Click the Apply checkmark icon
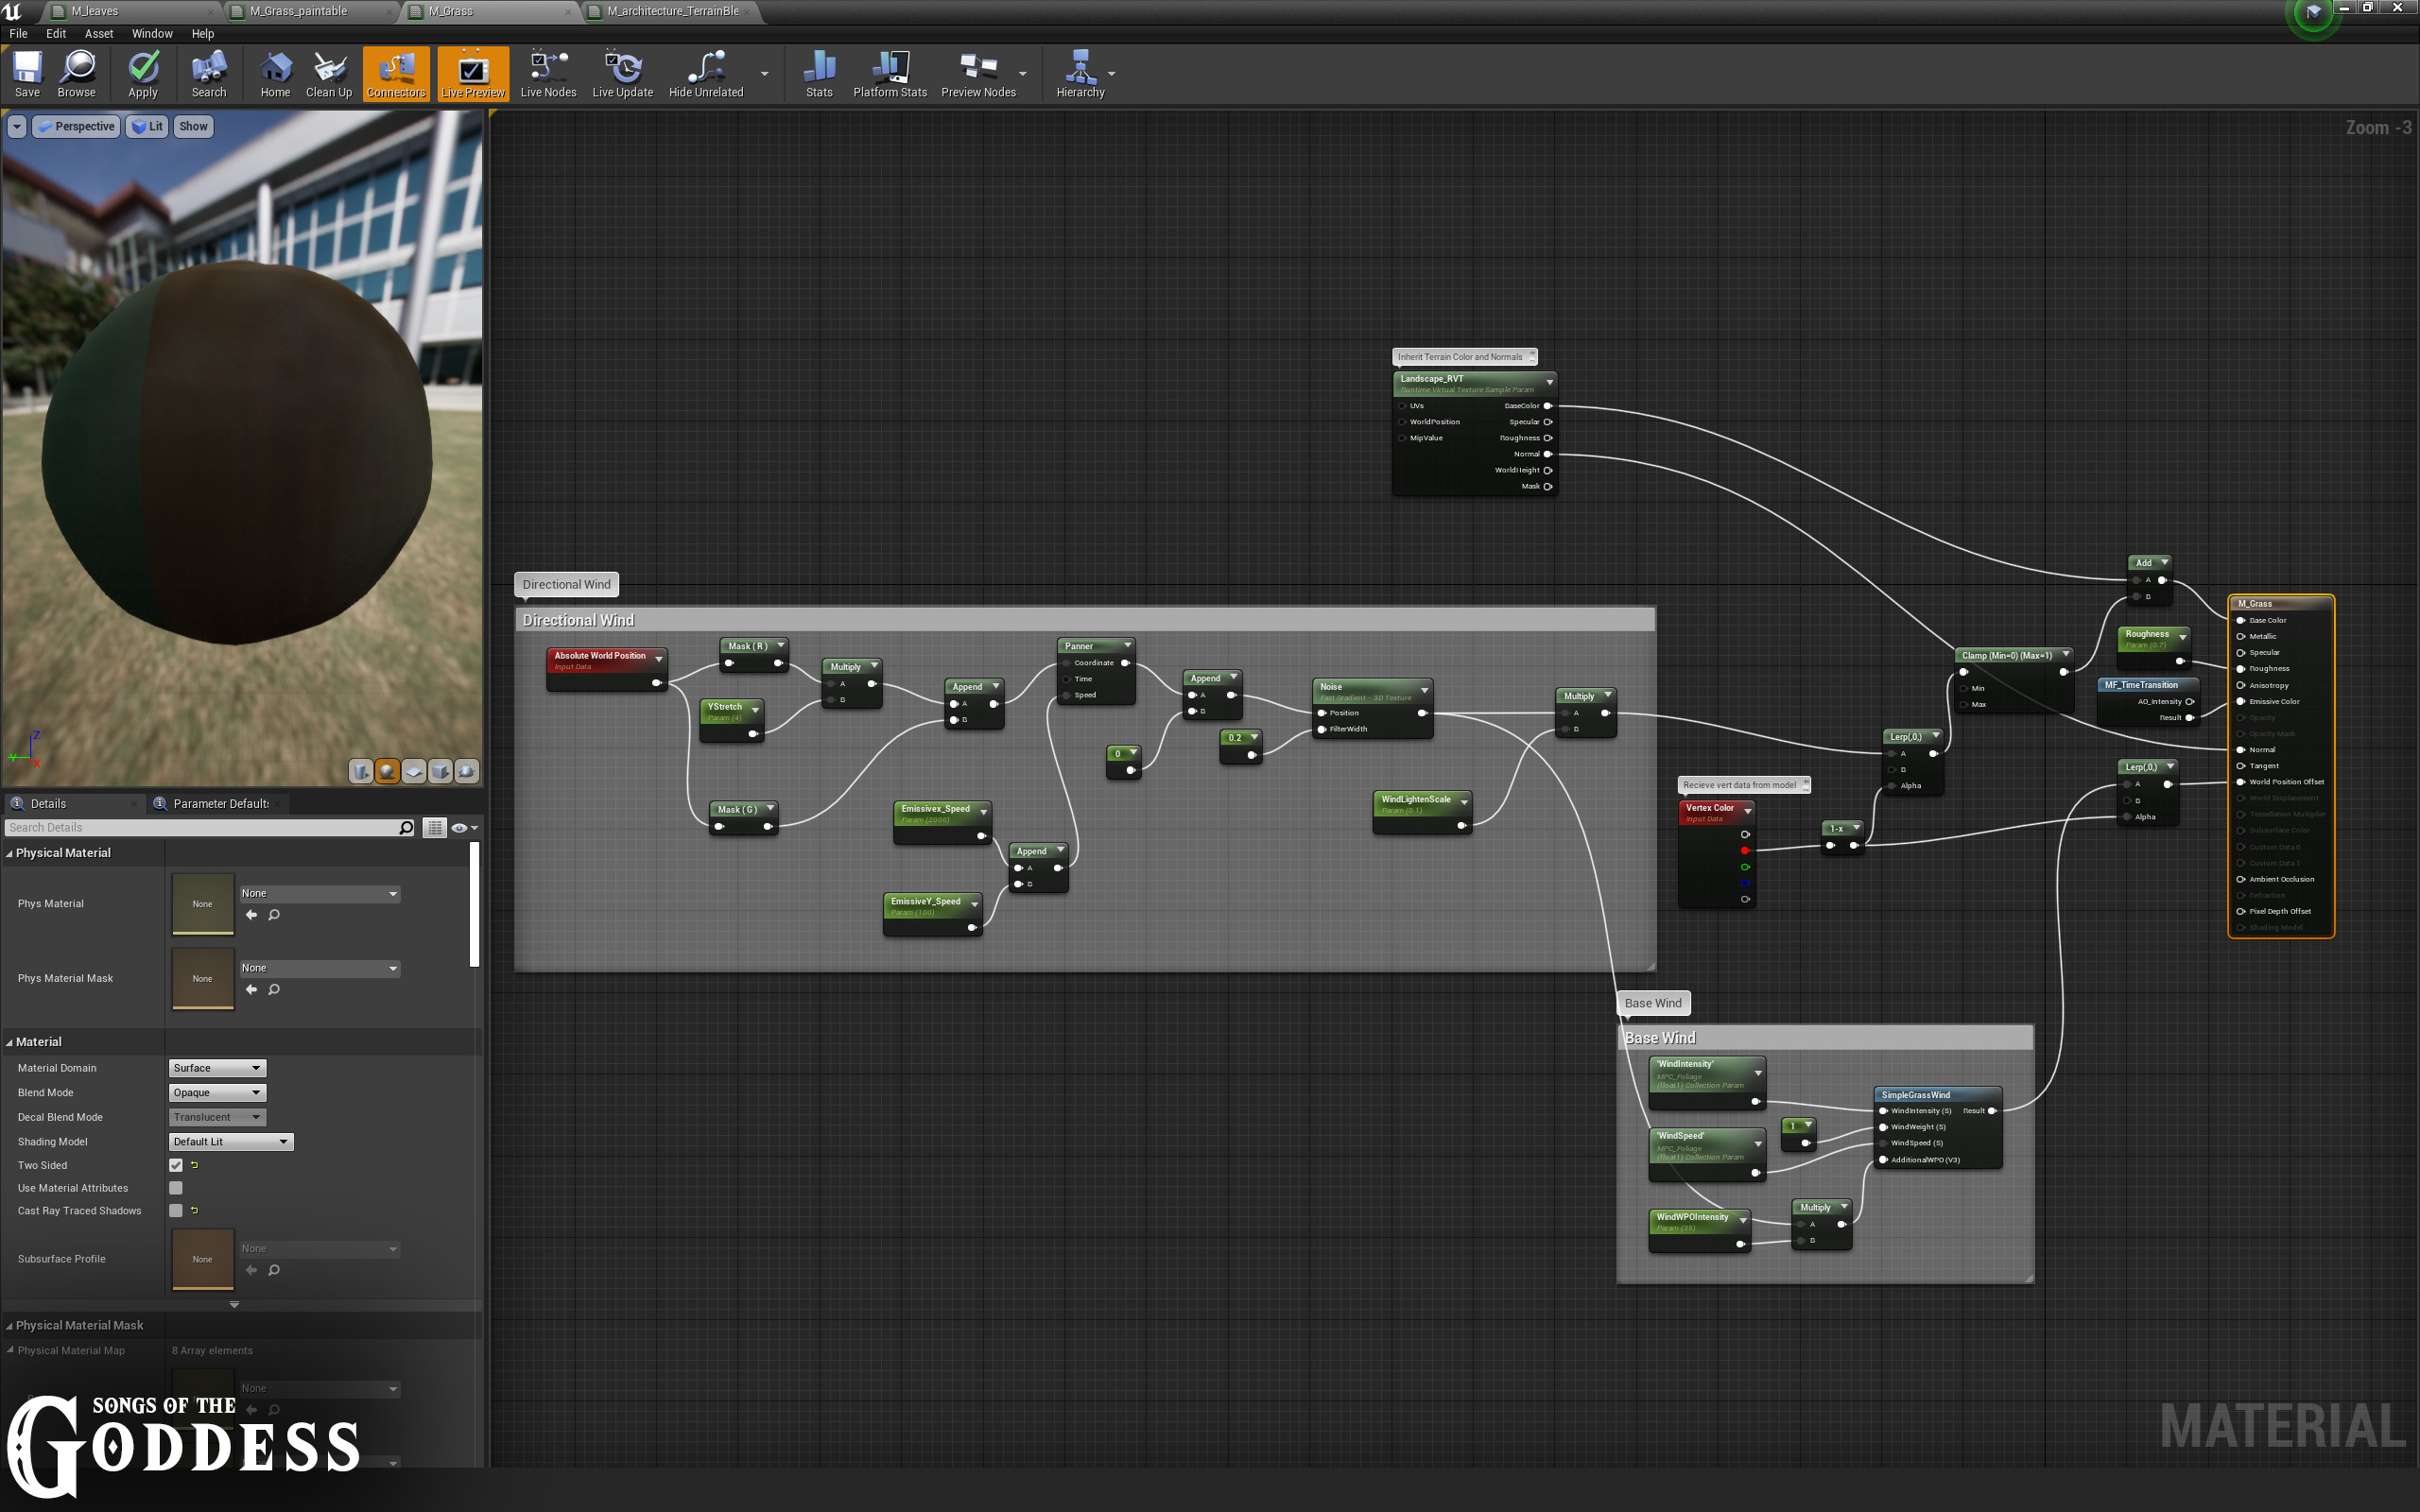 143,73
